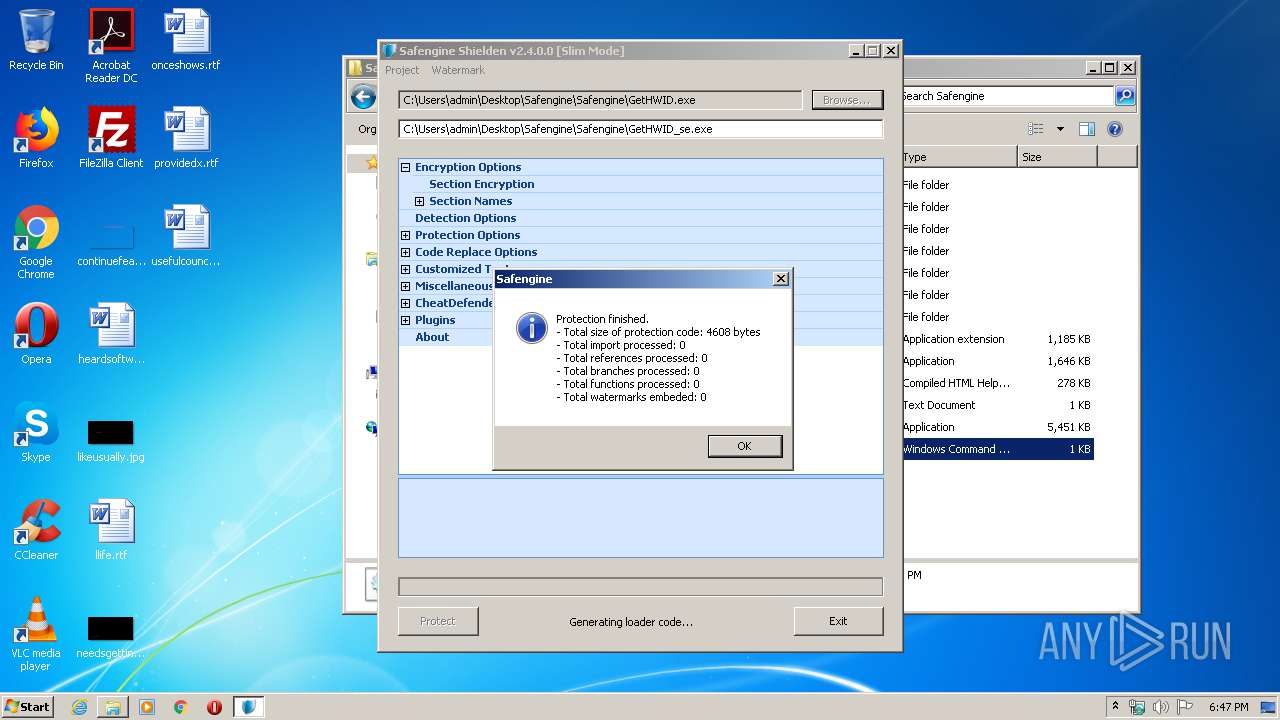Viewport: 1280px width, 720px height.
Task: Click the GetHWID_se.exe output path field
Action: point(640,129)
